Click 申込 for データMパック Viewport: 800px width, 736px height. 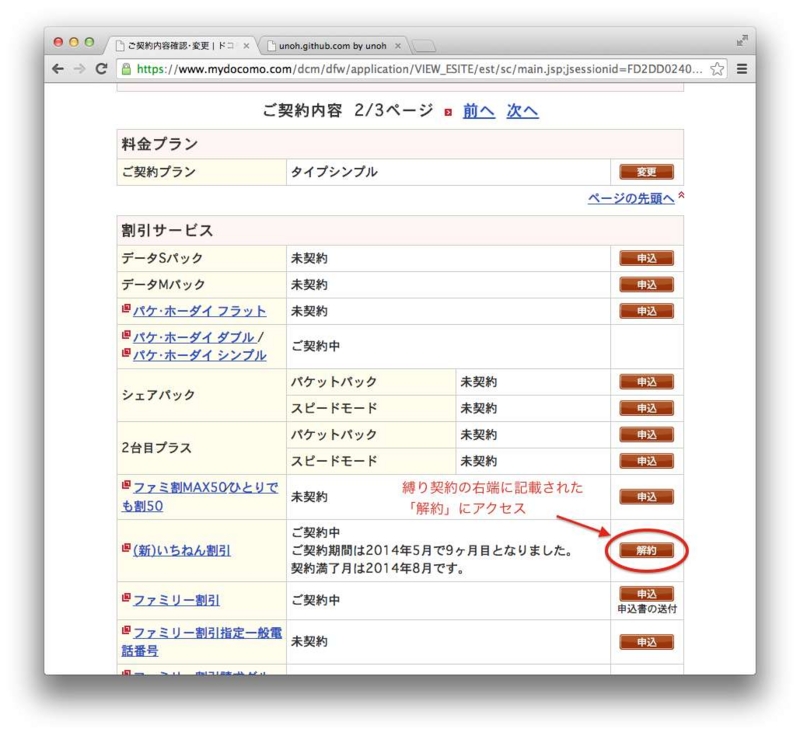(x=646, y=285)
